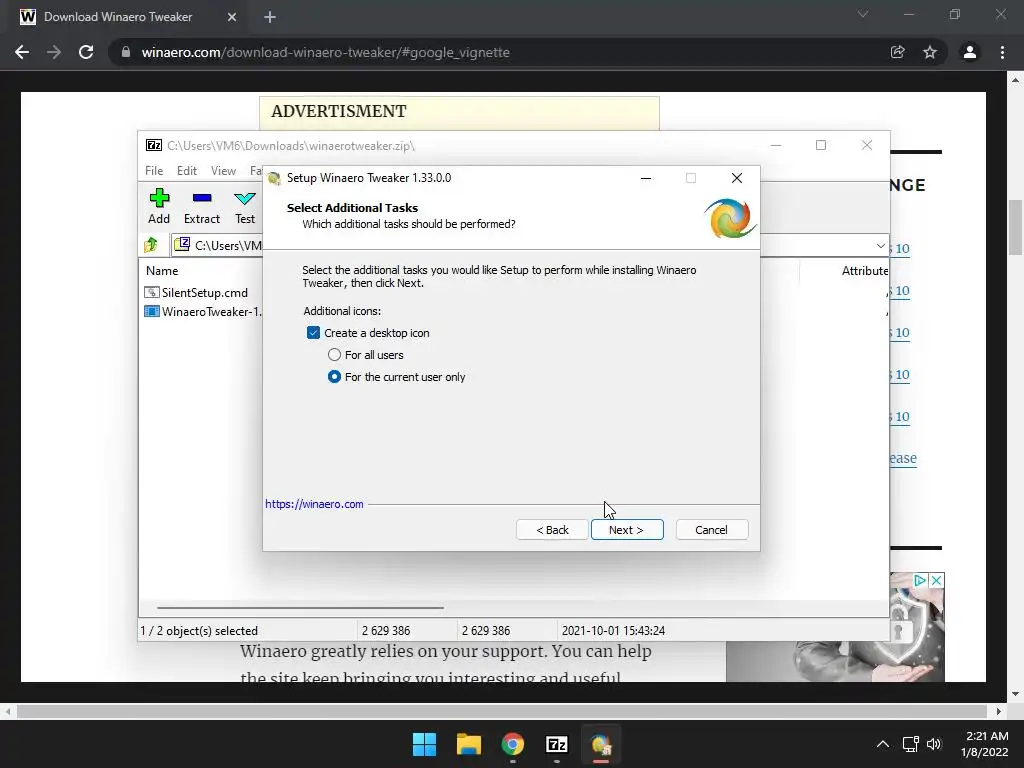This screenshot has width=1024, height=768.
Task: Click the Attributes column header in 7-Zip
Action: [865, 270]
